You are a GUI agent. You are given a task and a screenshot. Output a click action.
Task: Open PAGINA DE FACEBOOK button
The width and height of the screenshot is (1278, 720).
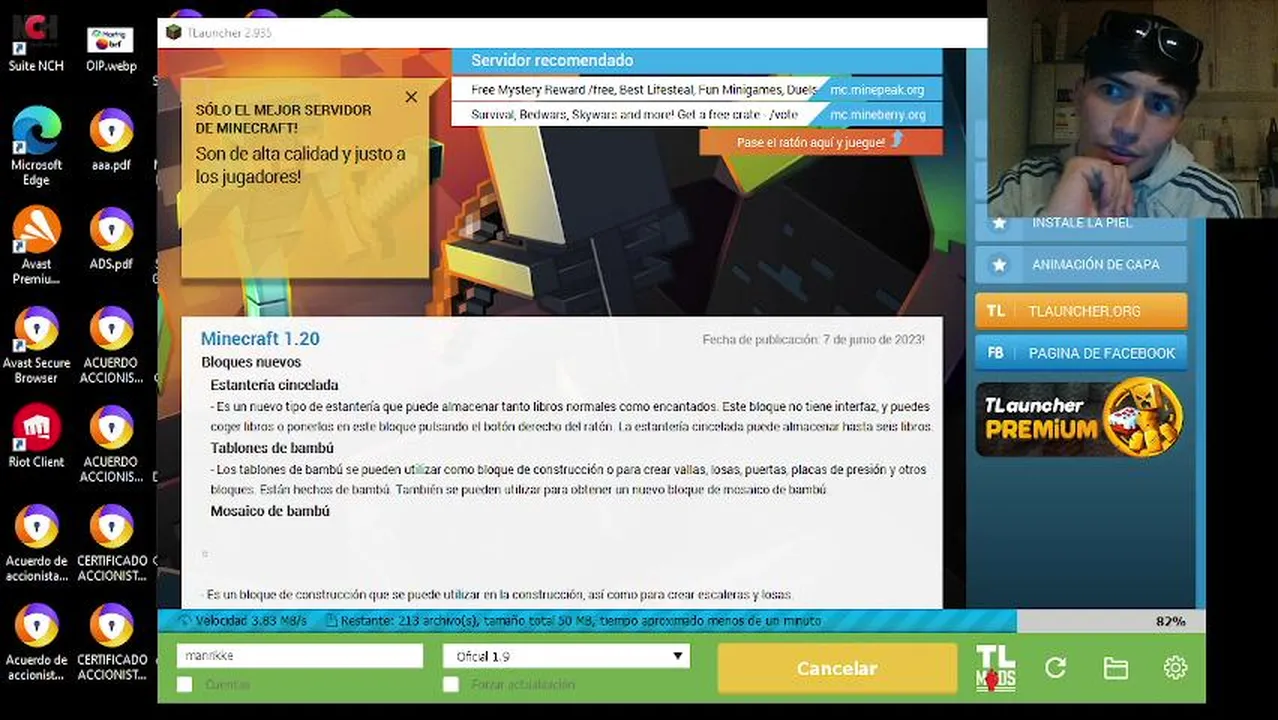[1081, 353]
